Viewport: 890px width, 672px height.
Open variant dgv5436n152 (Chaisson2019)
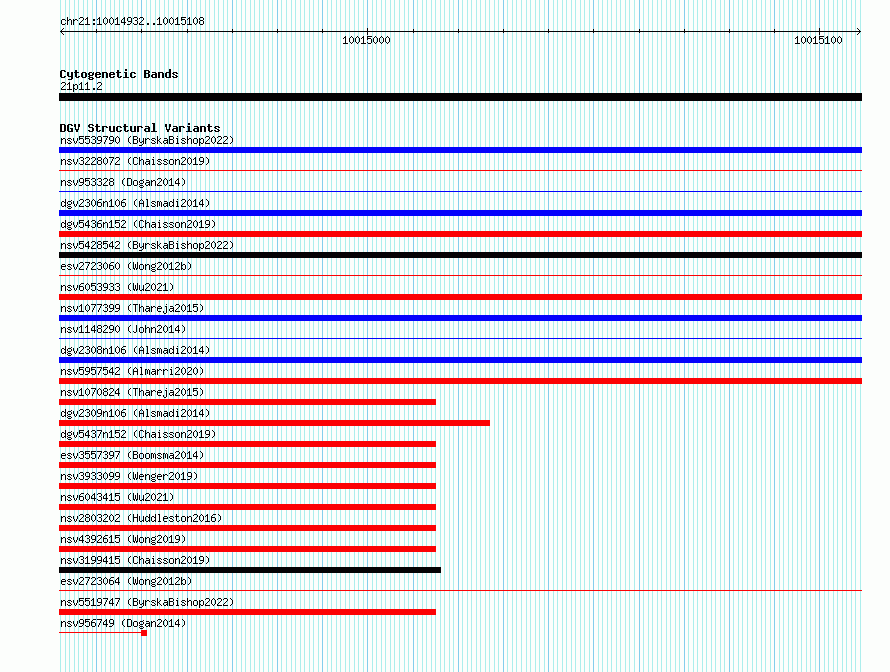(x=138, y=224)
